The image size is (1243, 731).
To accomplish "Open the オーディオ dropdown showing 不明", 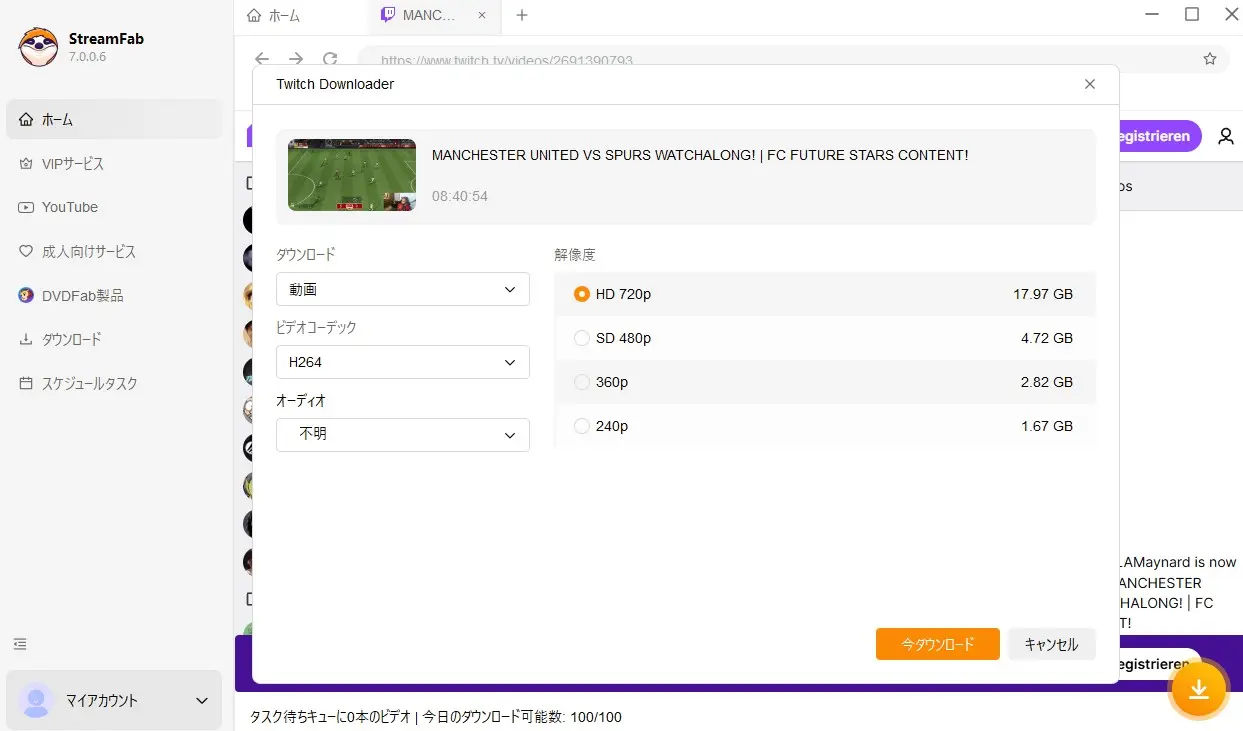I will coord(403,435).
